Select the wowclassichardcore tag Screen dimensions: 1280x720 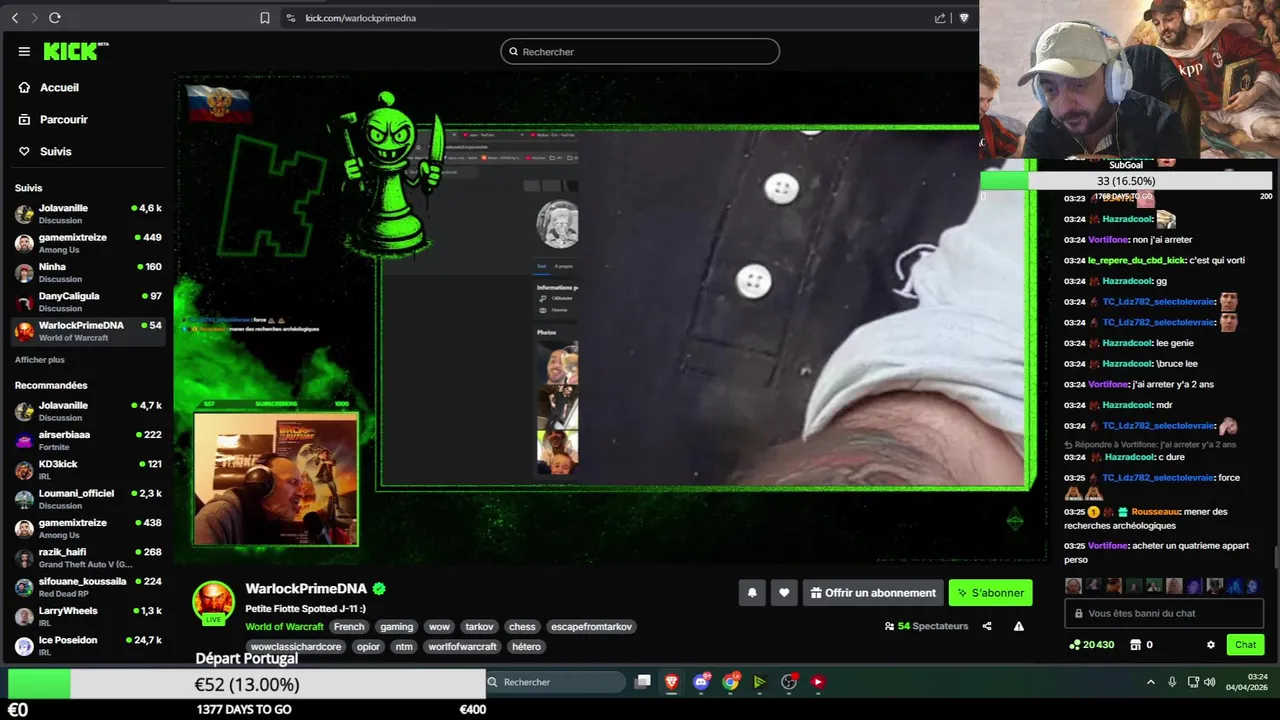point(296,647)
